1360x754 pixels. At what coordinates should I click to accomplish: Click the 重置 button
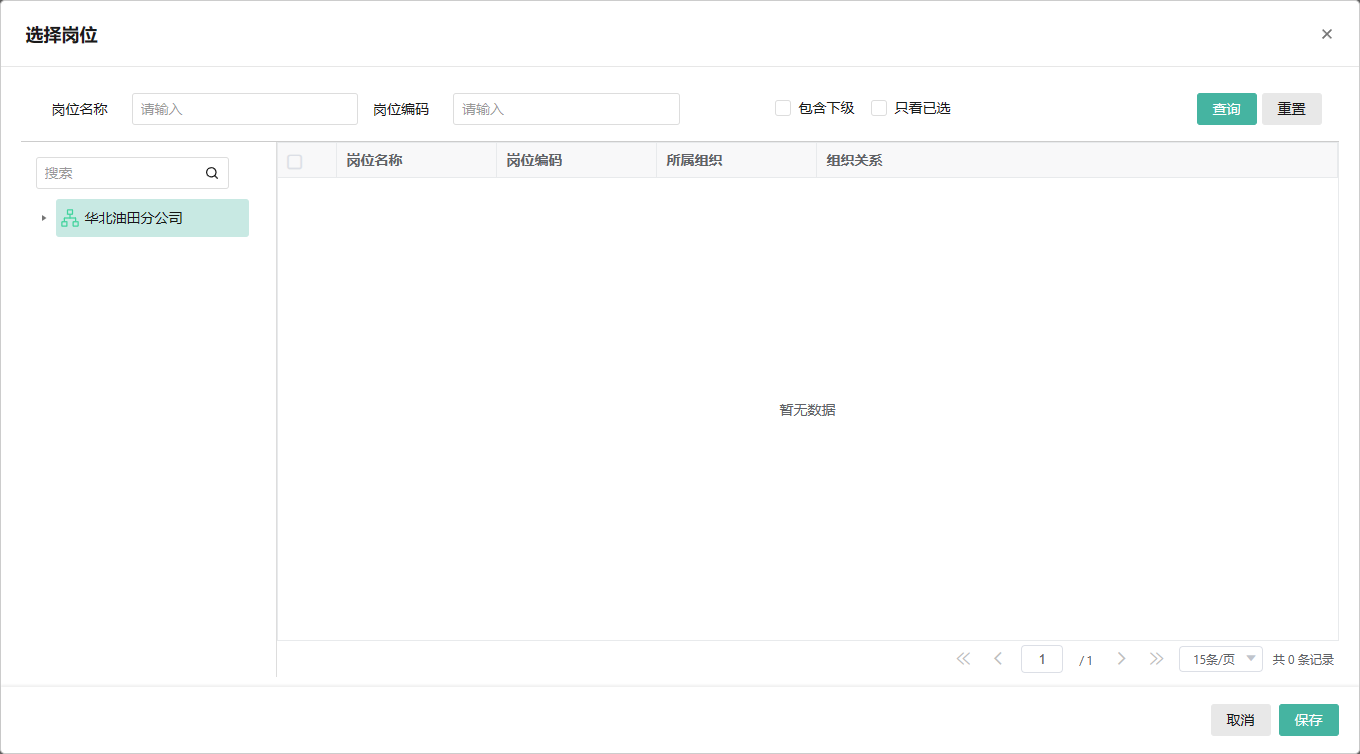click(x=1291, y=109)
